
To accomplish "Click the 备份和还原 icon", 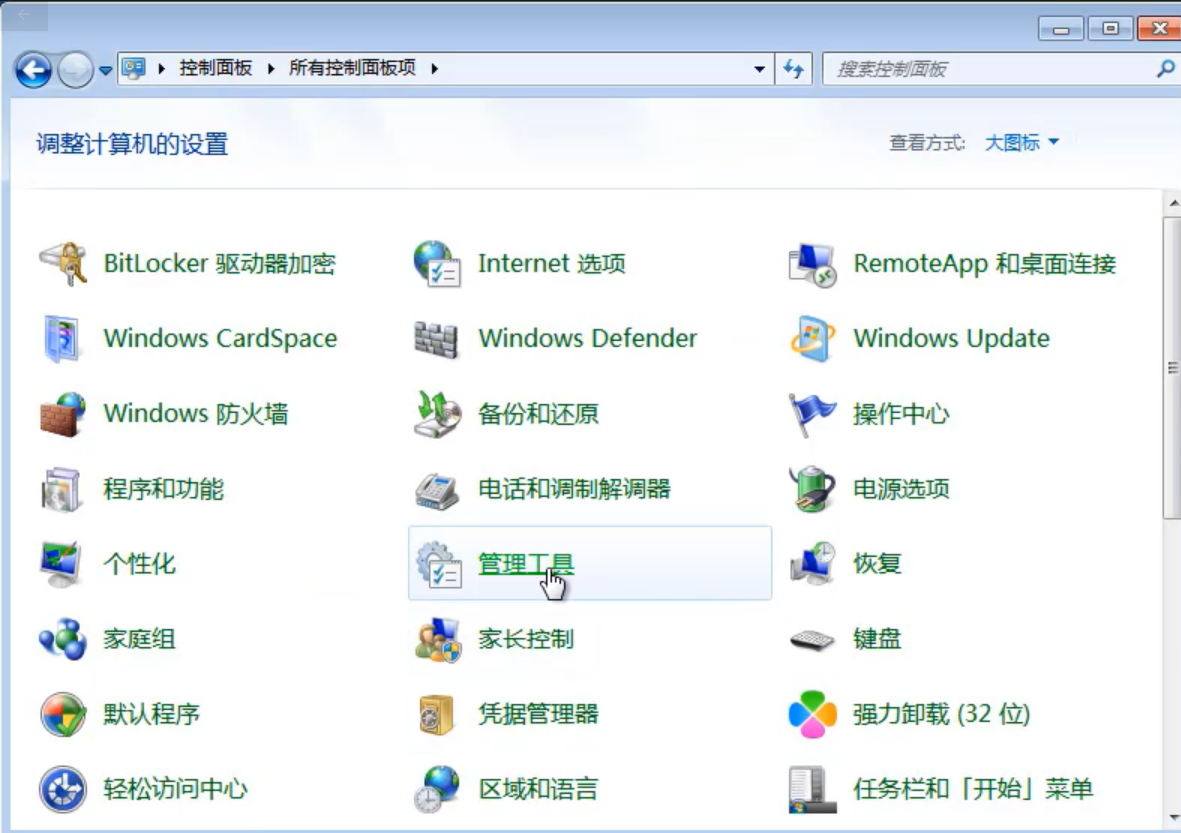I will click(x=437, y=414).
